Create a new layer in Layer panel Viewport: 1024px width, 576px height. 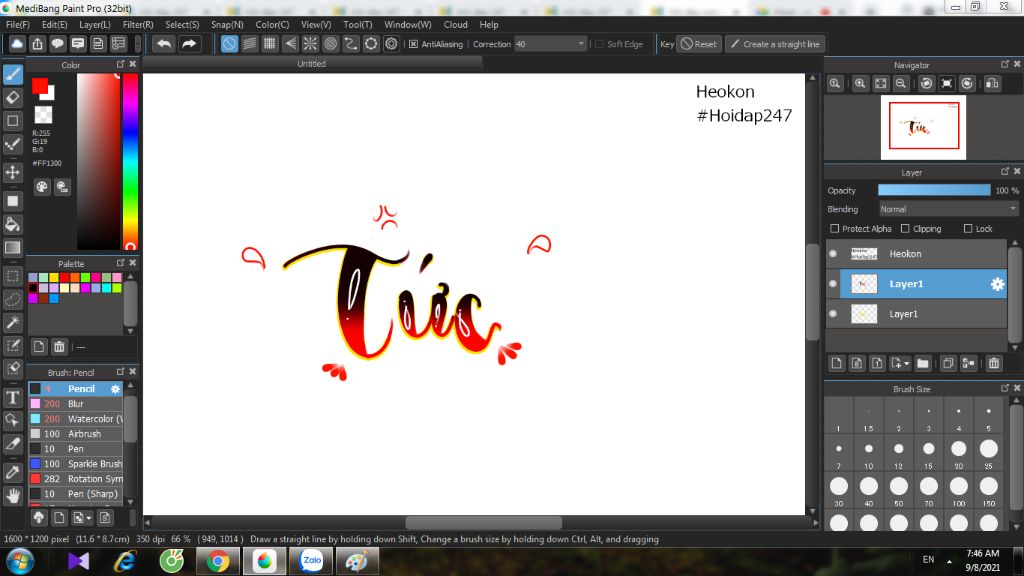837,363
